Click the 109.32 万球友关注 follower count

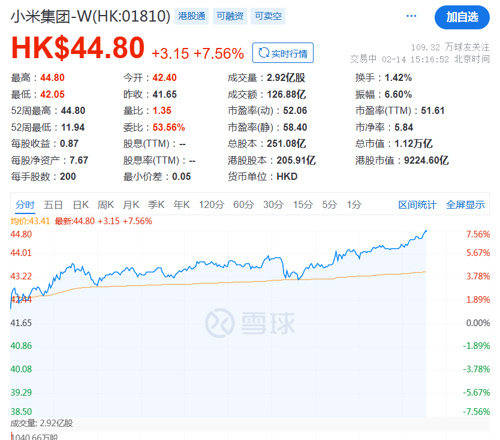(450, 47)
